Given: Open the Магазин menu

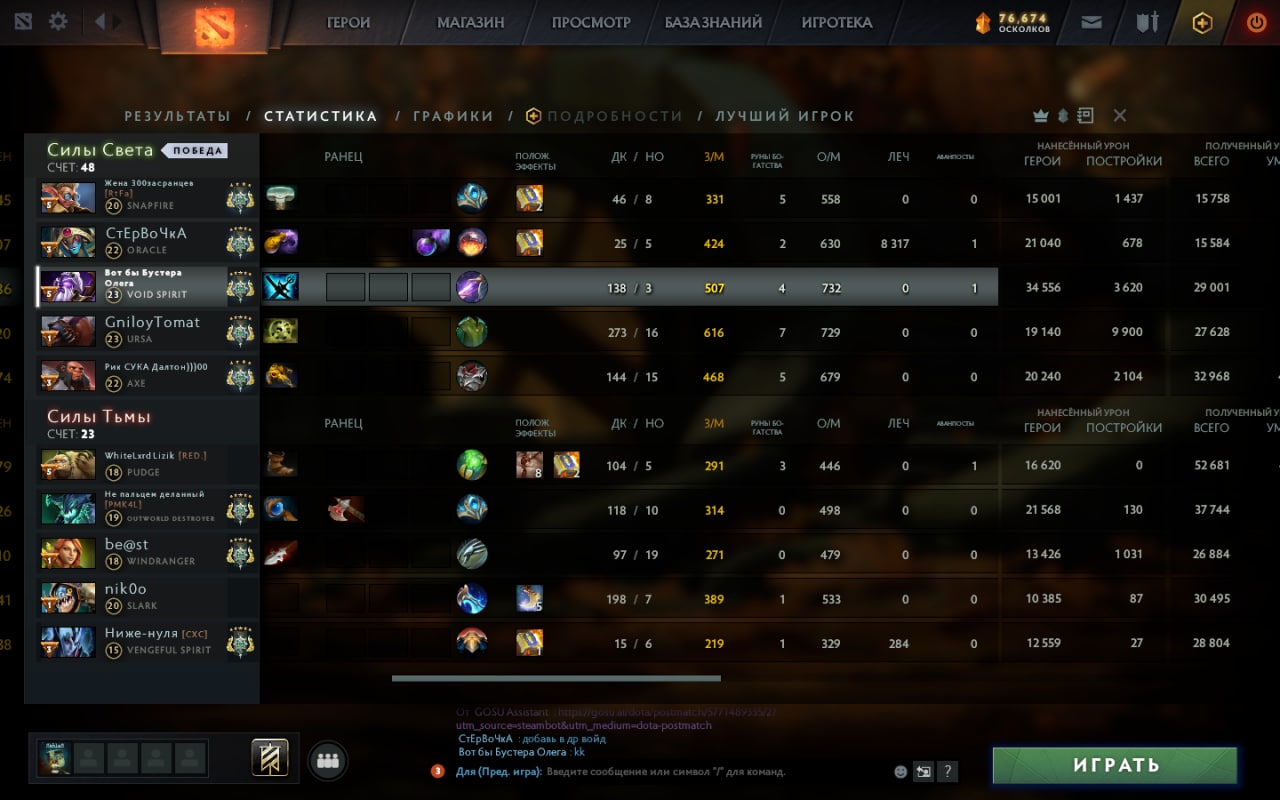Looking at the screenshot, I should coord(470,22).
